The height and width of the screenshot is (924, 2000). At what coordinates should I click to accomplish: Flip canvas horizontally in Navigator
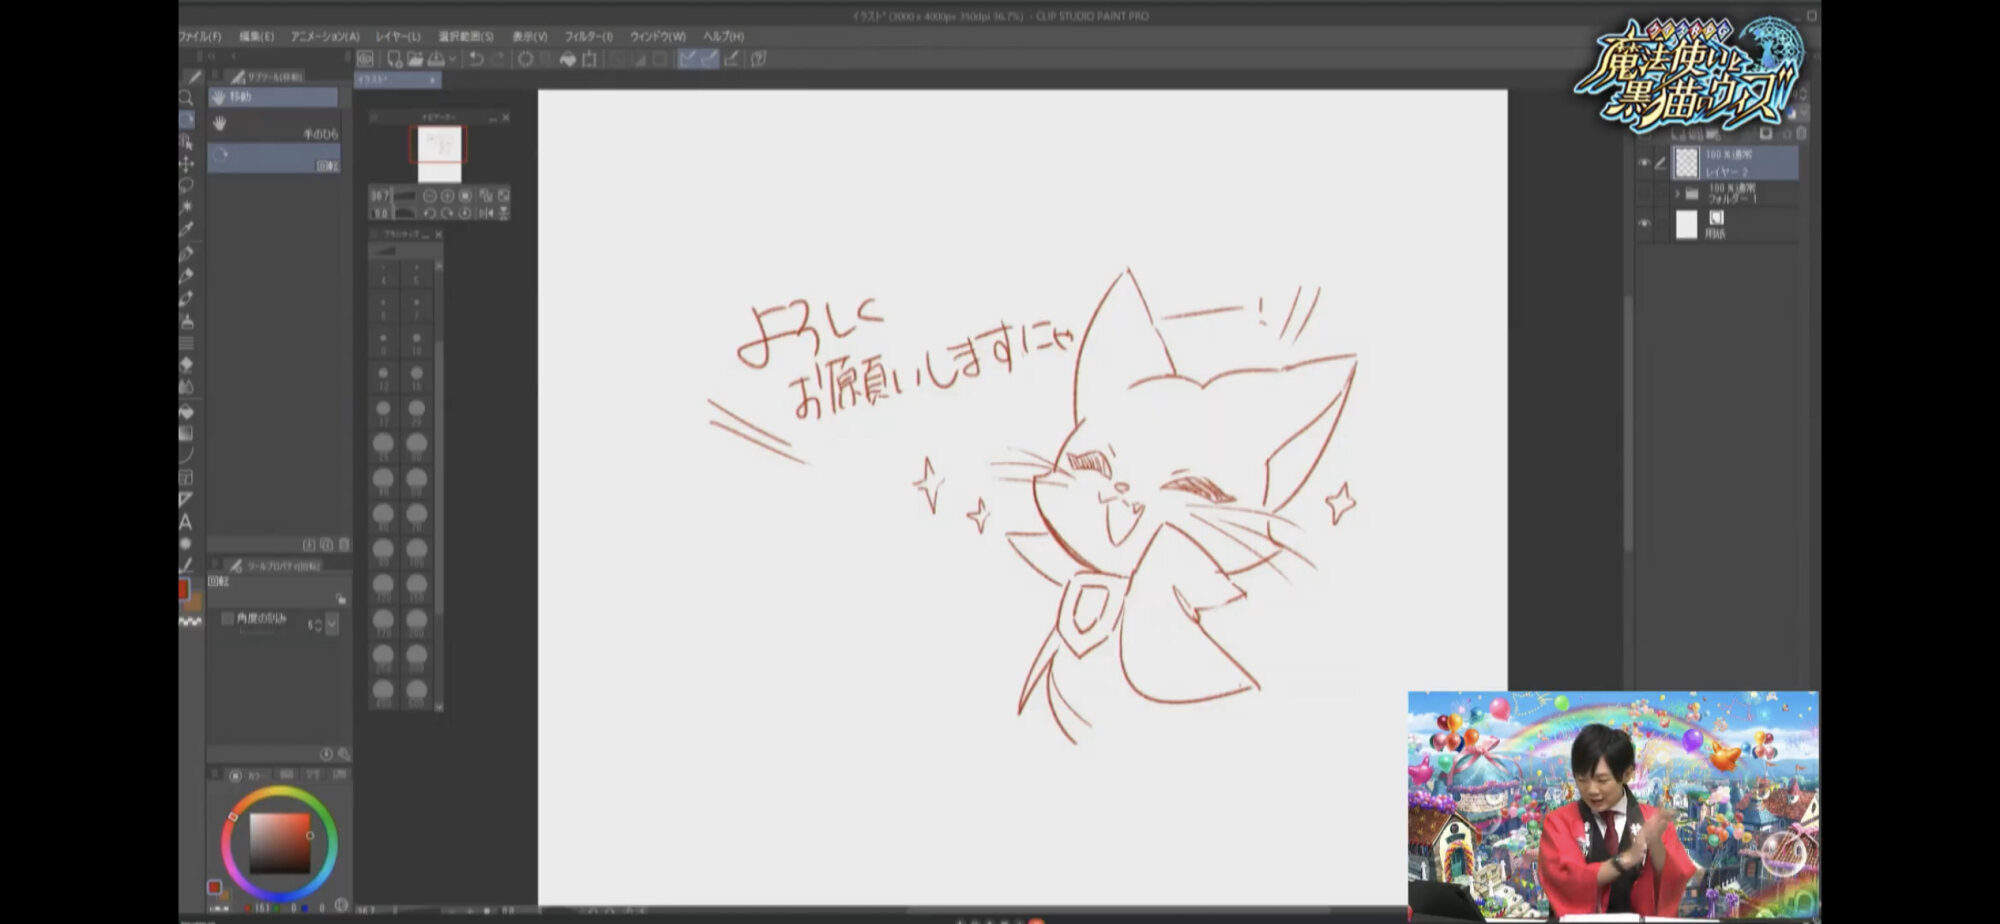pyautogui.click(x=485, y=213)
